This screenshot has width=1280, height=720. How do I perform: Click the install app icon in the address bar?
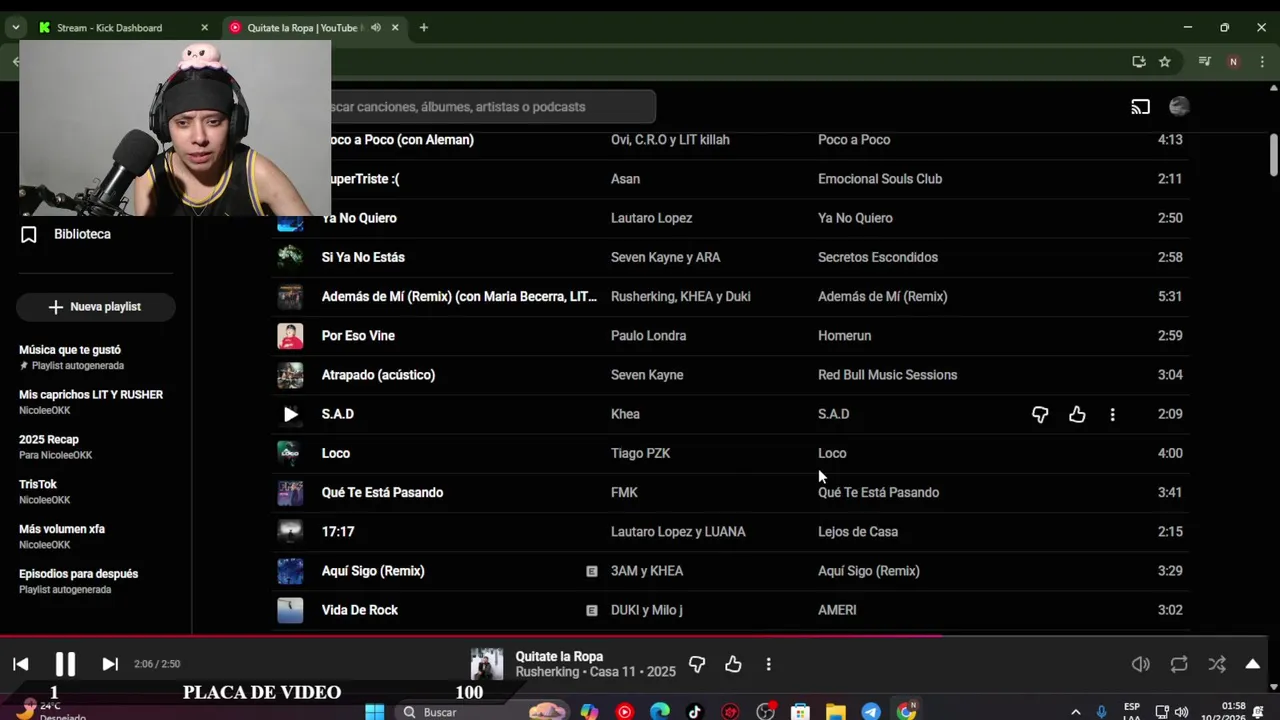click(x=1138, y=62)
